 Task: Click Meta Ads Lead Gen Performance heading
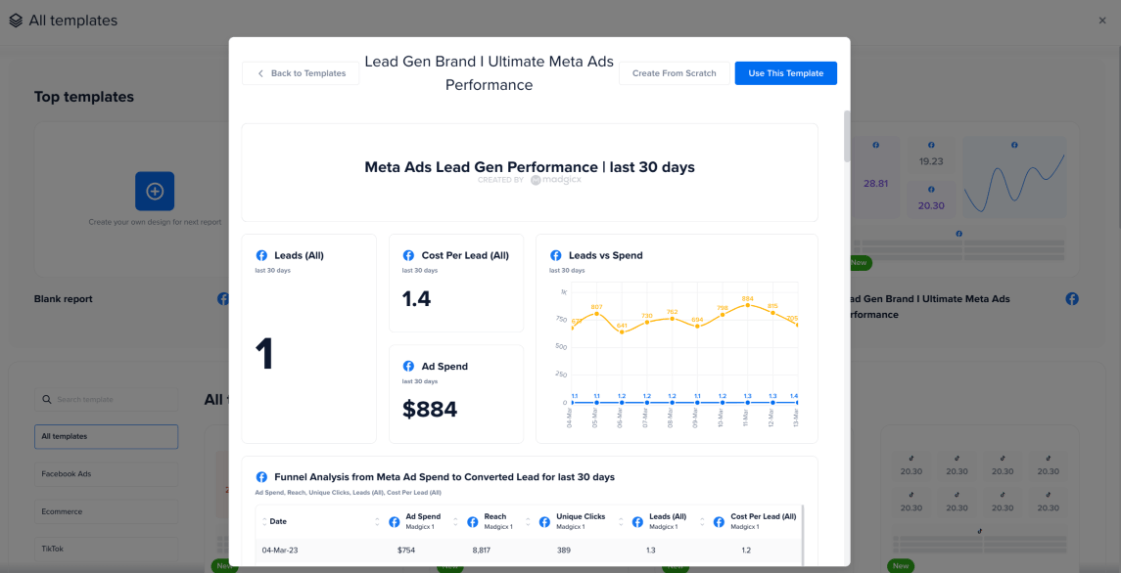click(x=530, y=167)
